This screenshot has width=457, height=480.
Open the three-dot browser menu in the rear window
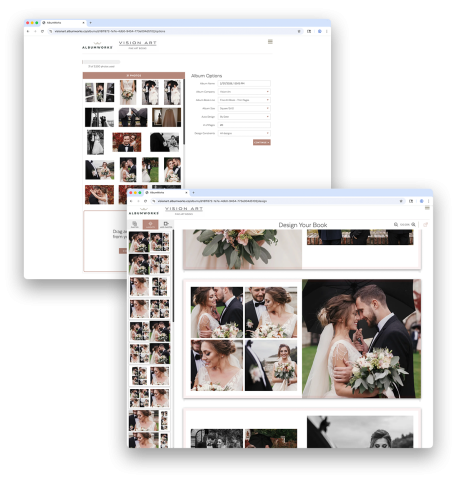327,31
